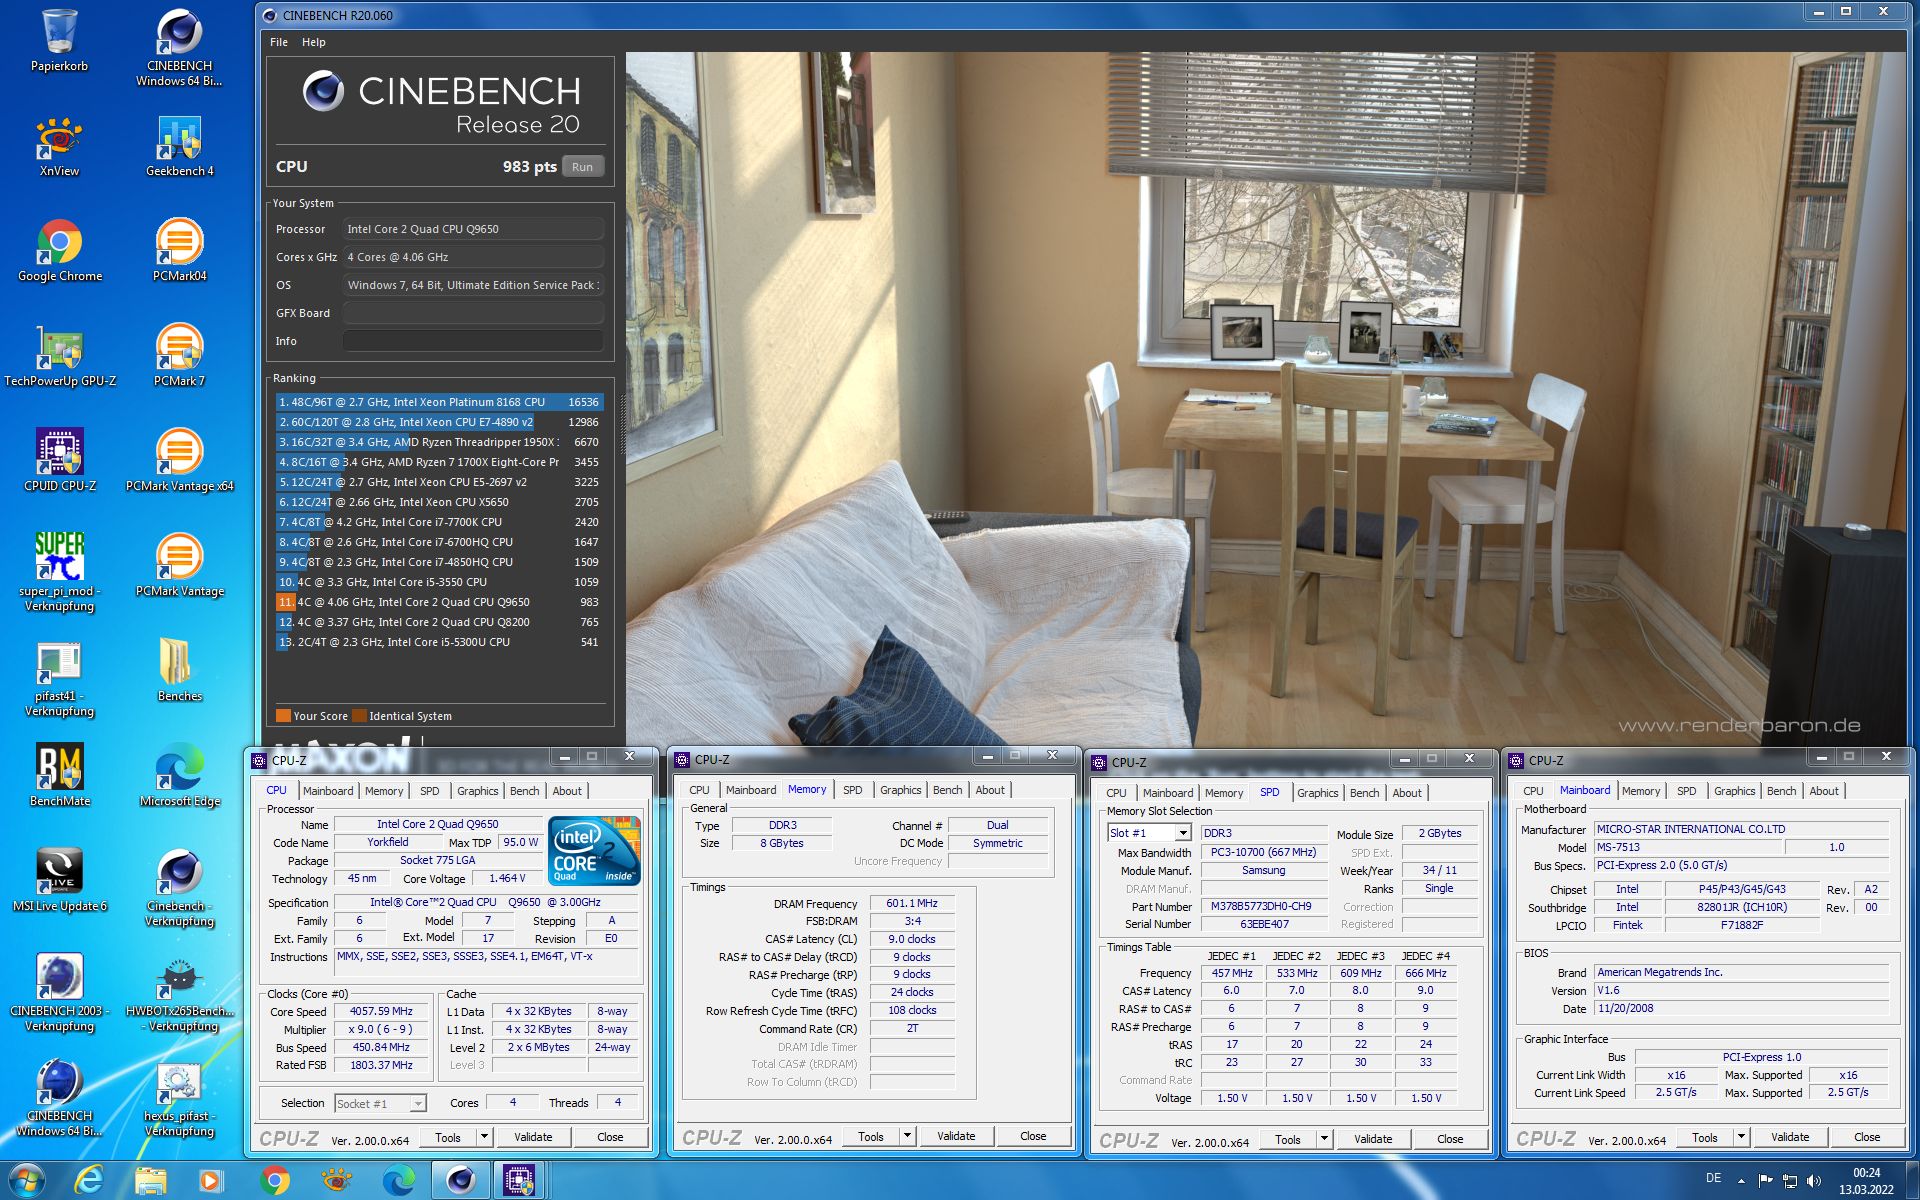Switch to Cinebench via its taskbar button
Viewport: 1920px width, 1200px height.
(460, 1181)
